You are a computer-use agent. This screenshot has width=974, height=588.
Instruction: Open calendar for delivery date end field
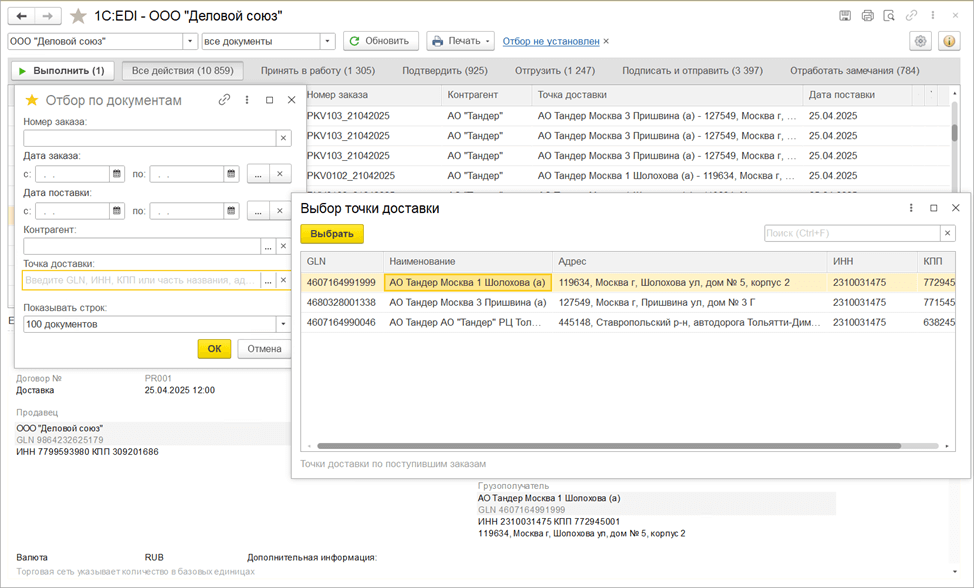coord(232,211)
